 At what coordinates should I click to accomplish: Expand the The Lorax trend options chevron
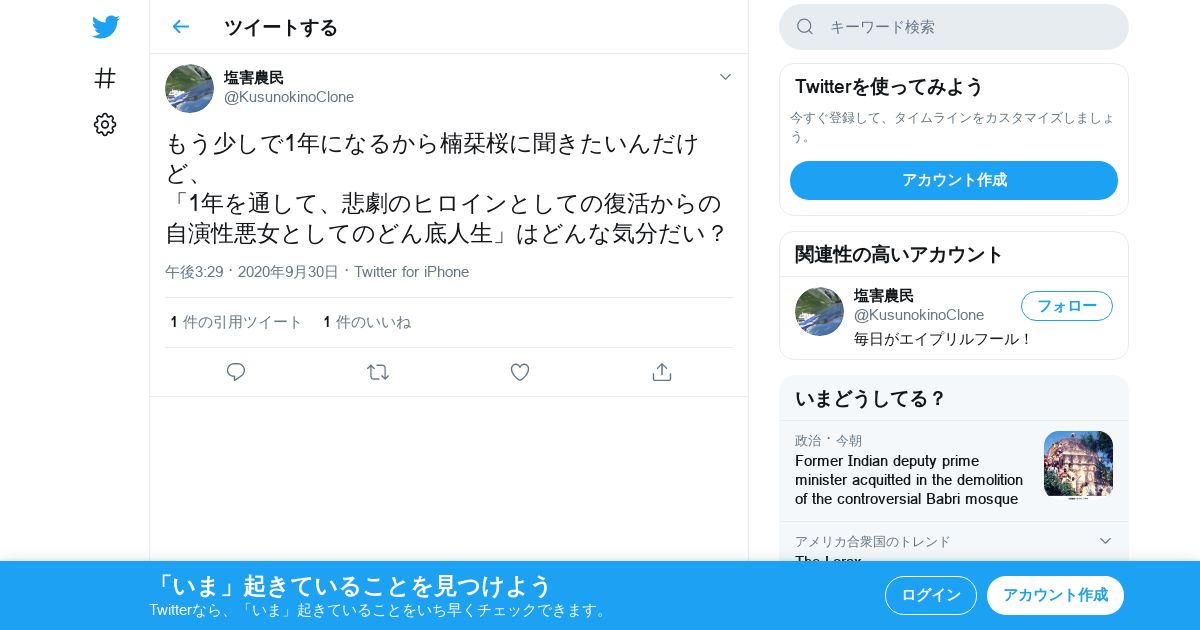tap(1105, 541)
